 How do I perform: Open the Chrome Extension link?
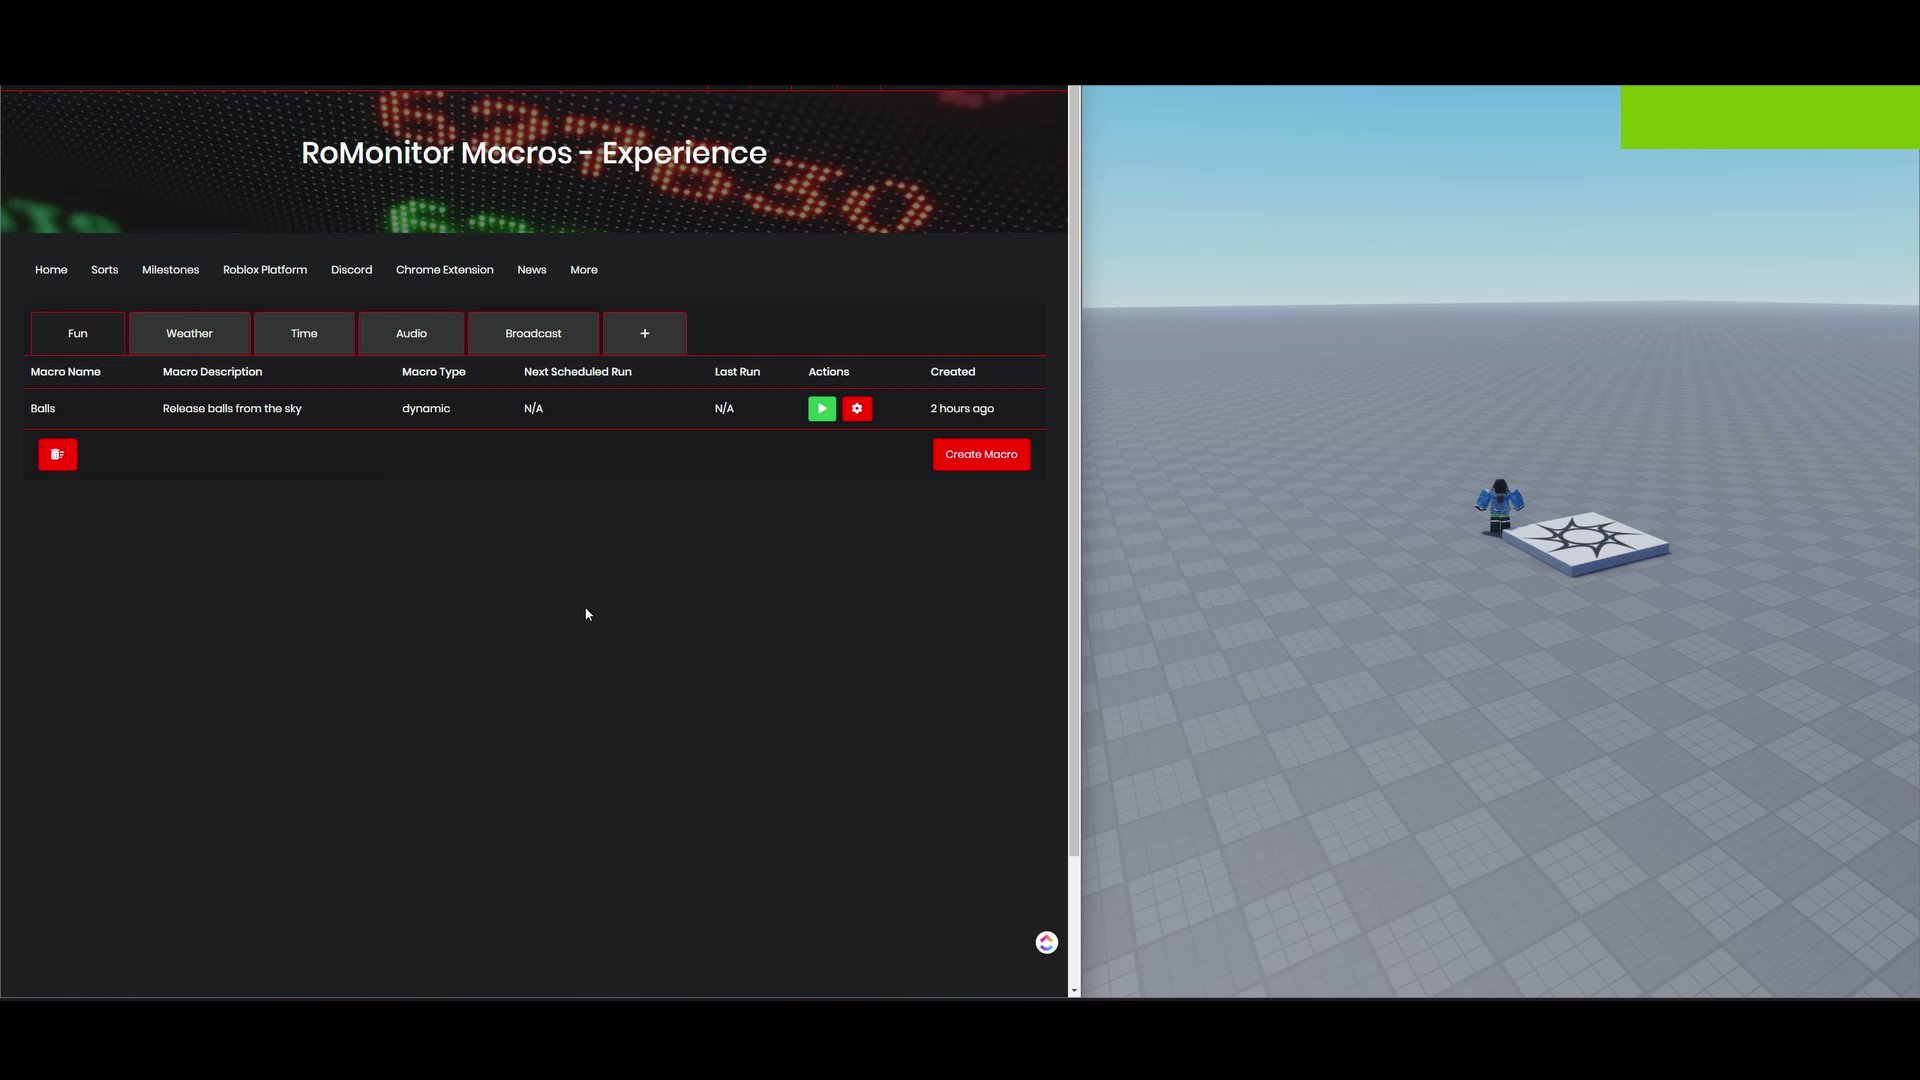point(445,270)
